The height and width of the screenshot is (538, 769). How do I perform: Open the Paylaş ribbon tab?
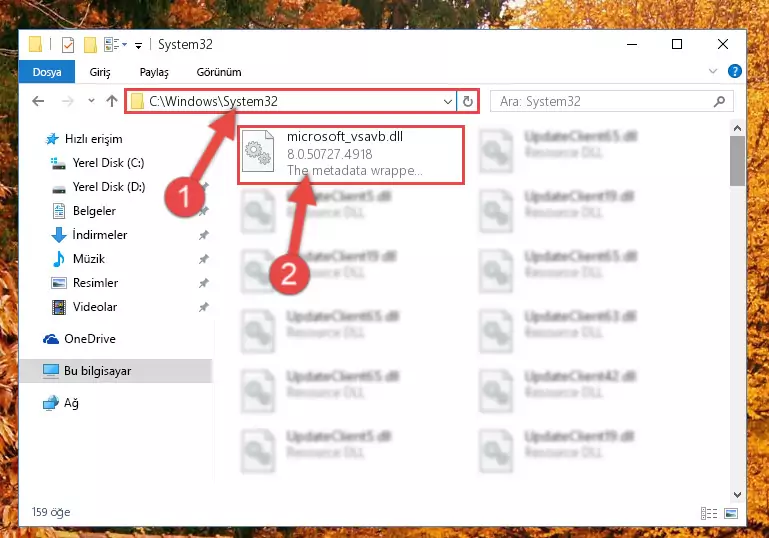coord(154,72)
